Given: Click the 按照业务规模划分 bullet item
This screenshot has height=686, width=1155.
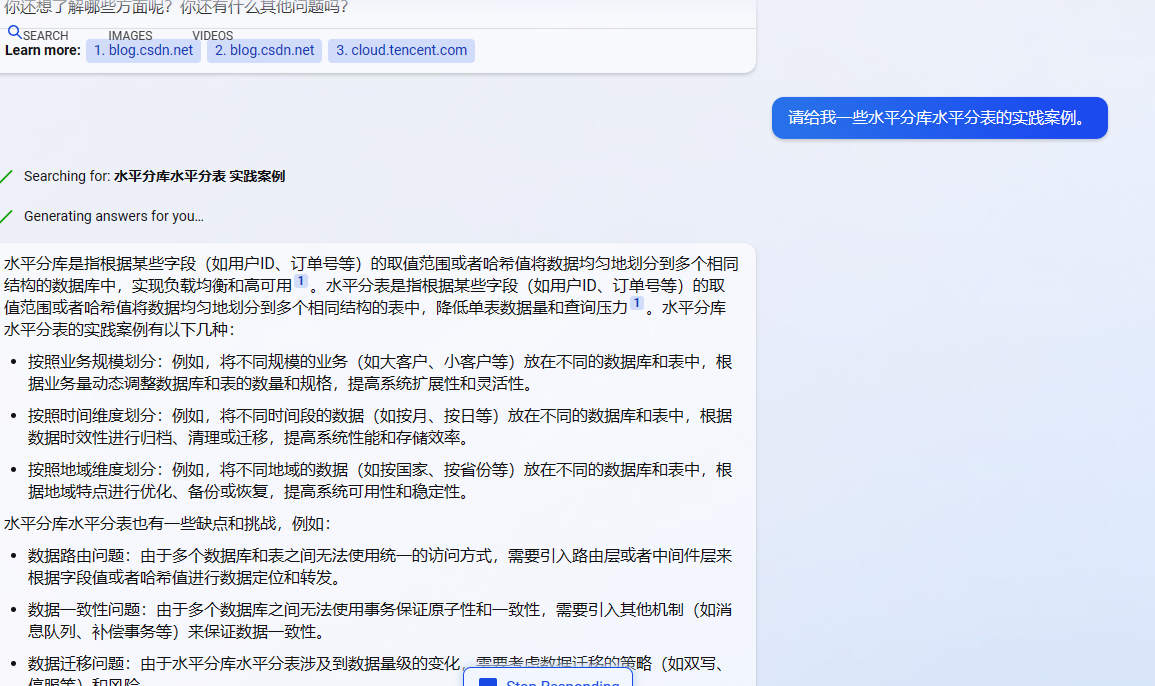Looking at the screenshot, I should (380, 372).
